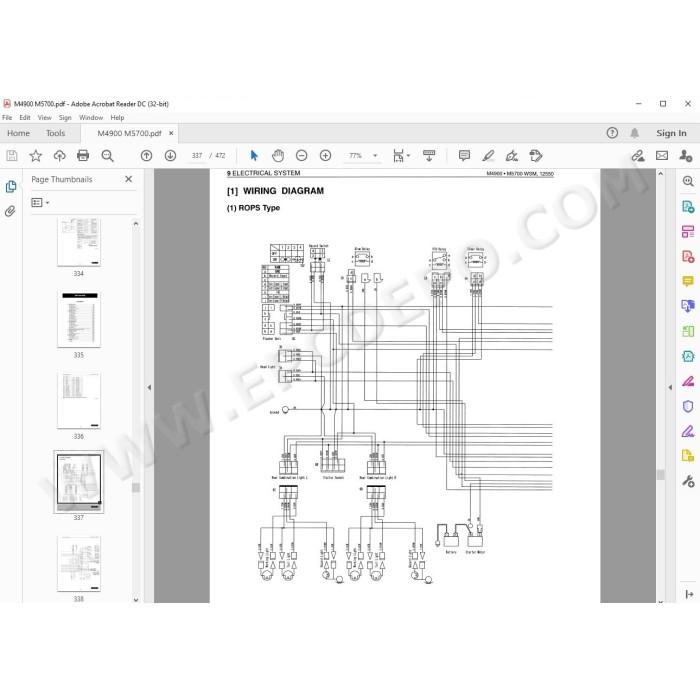The height and width of the screenshot is (700, 700).
Task: Share a link to the file
Action: tap(638, 156)
